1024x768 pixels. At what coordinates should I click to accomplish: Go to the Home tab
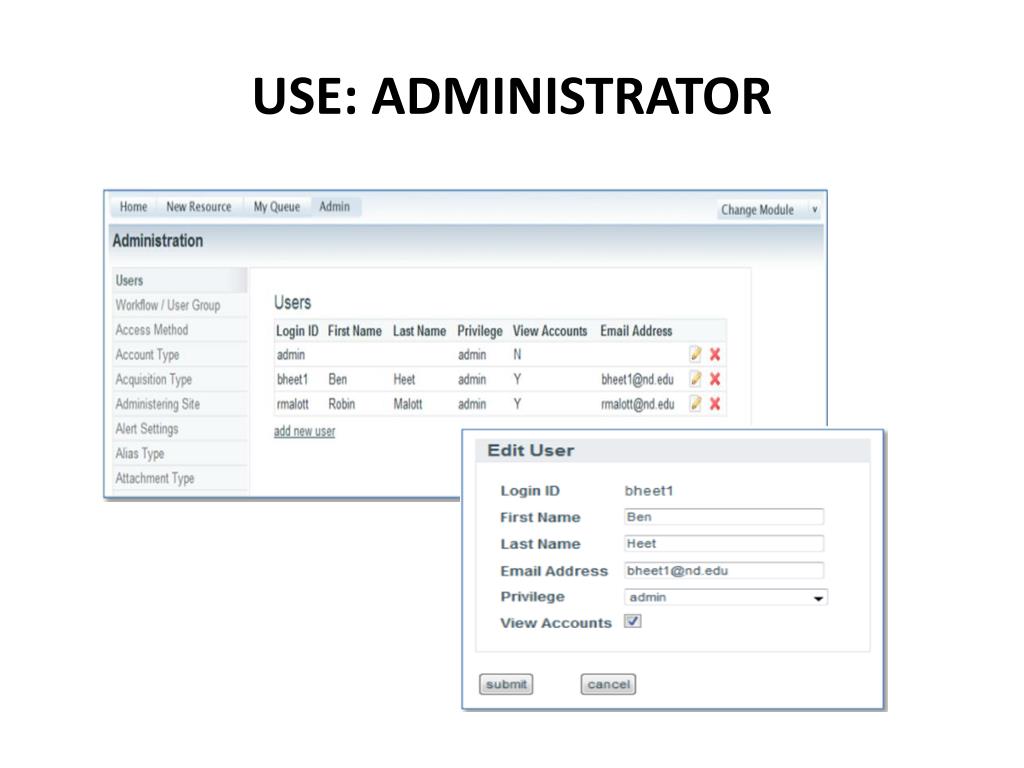pos(133,207)
